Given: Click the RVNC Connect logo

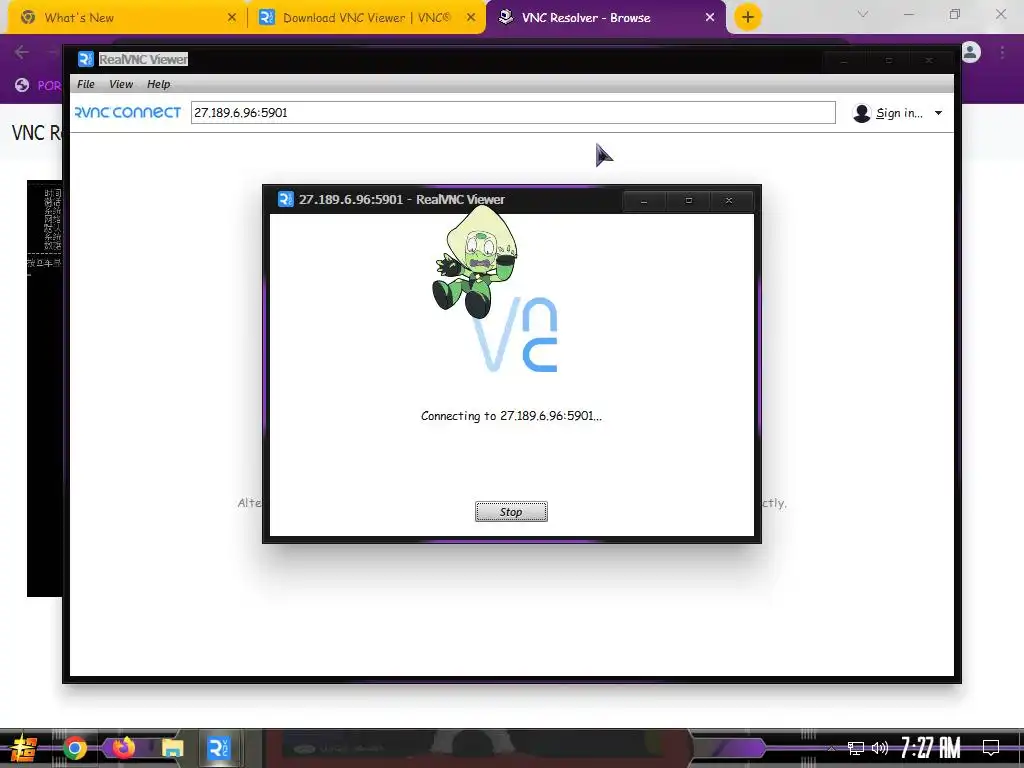Looking at the screenshot, I should point(128,112).
